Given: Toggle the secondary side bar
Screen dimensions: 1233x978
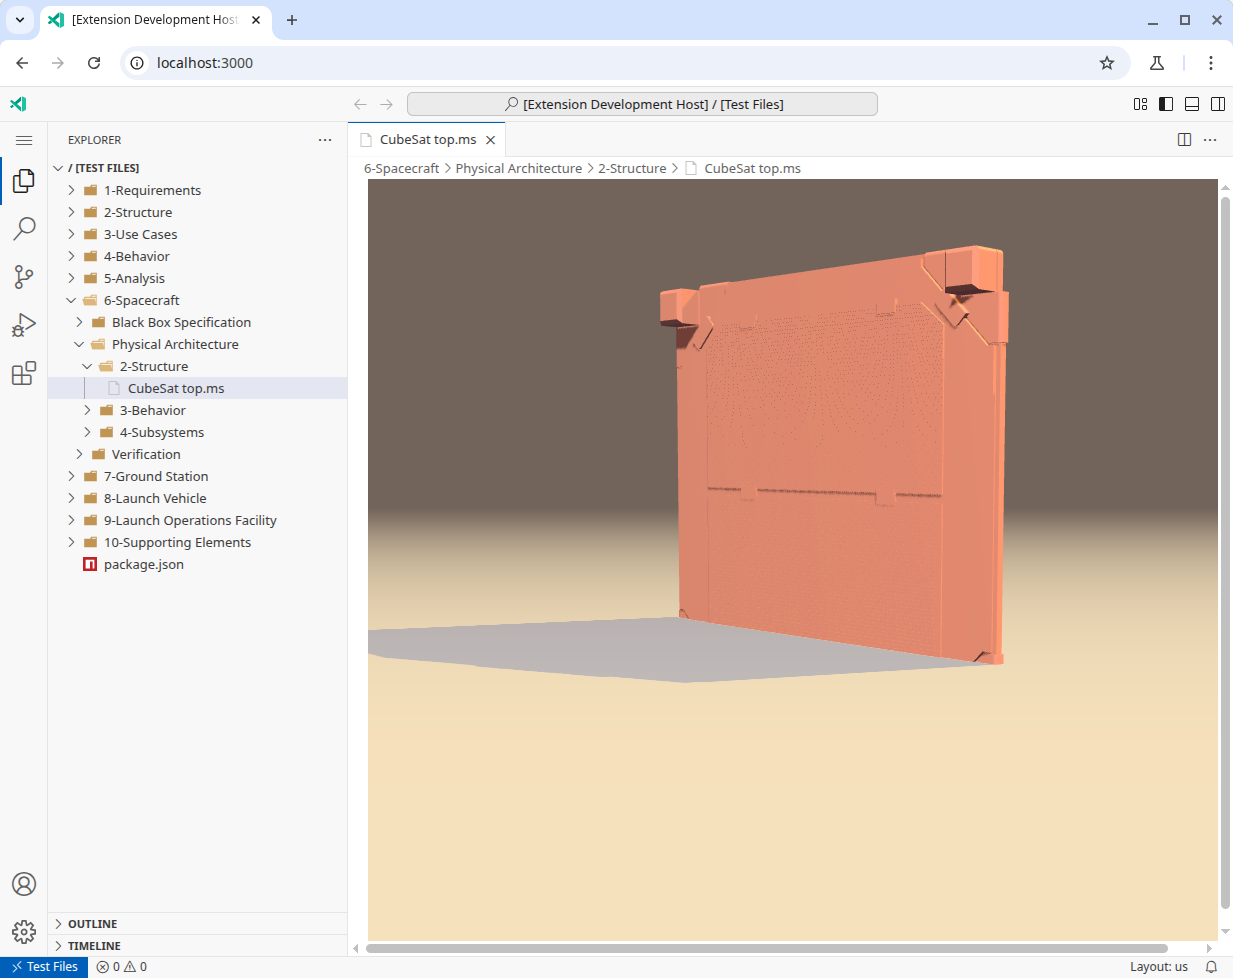Looking at the screenshot, I should (1218, 104).
